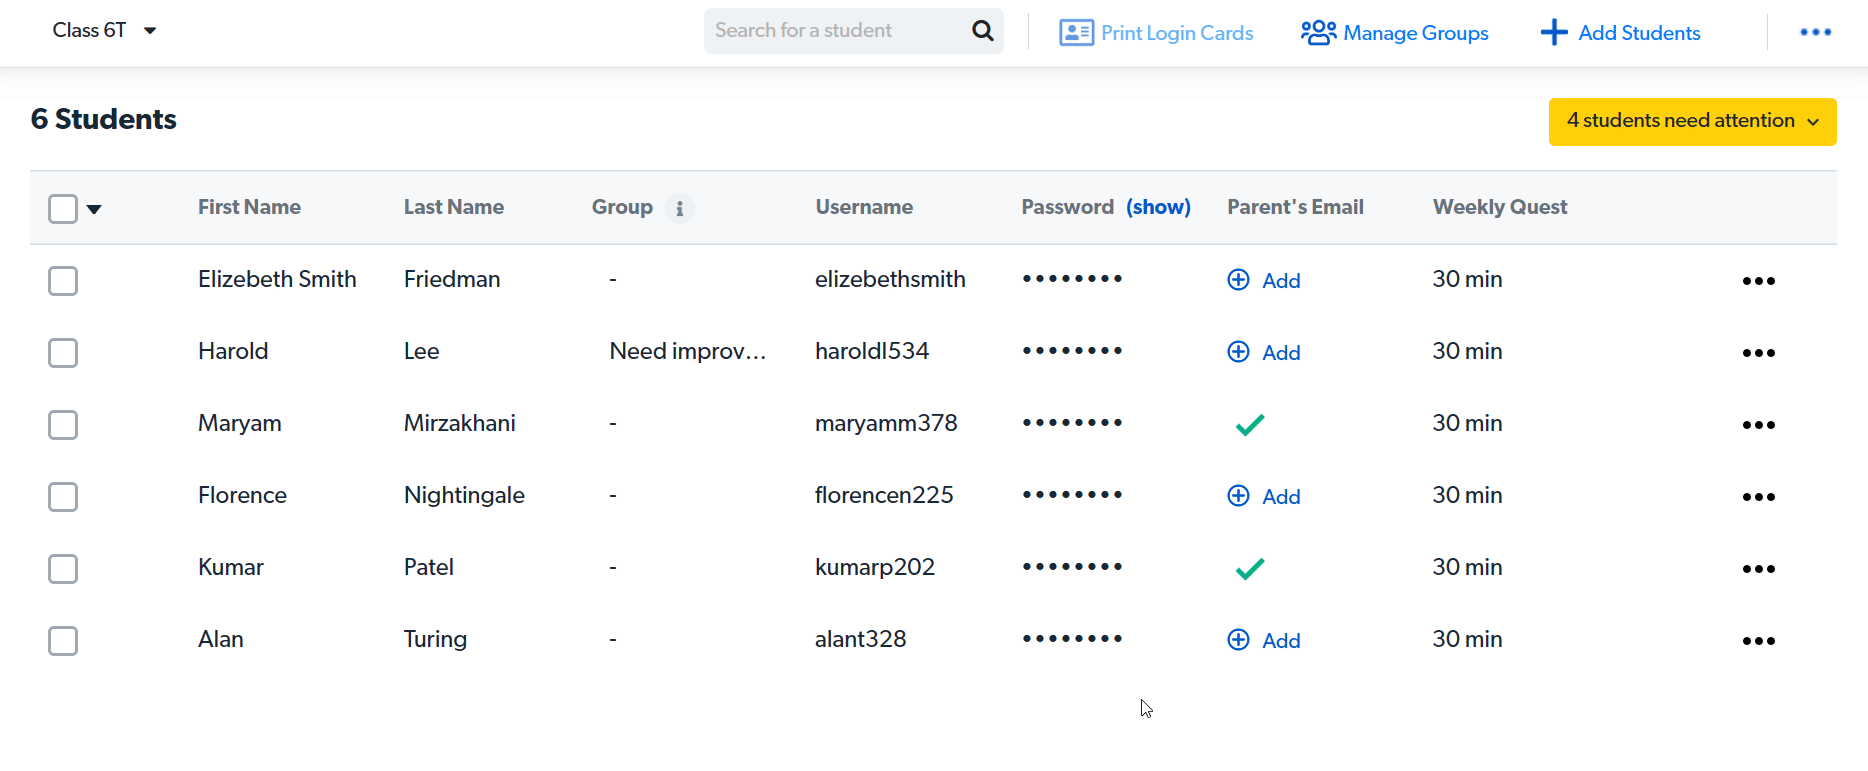Click the Weekly Quest column header
The height and width of the screenshot is (771, 1868).
pos(1499,207)
